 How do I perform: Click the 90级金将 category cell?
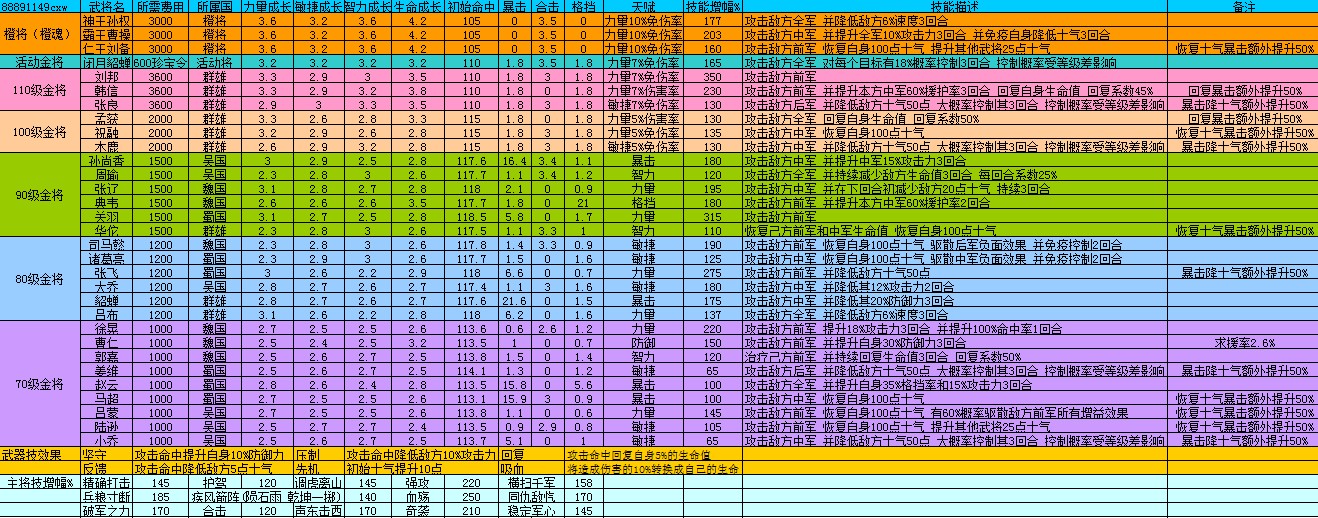(x=38, y=194)
